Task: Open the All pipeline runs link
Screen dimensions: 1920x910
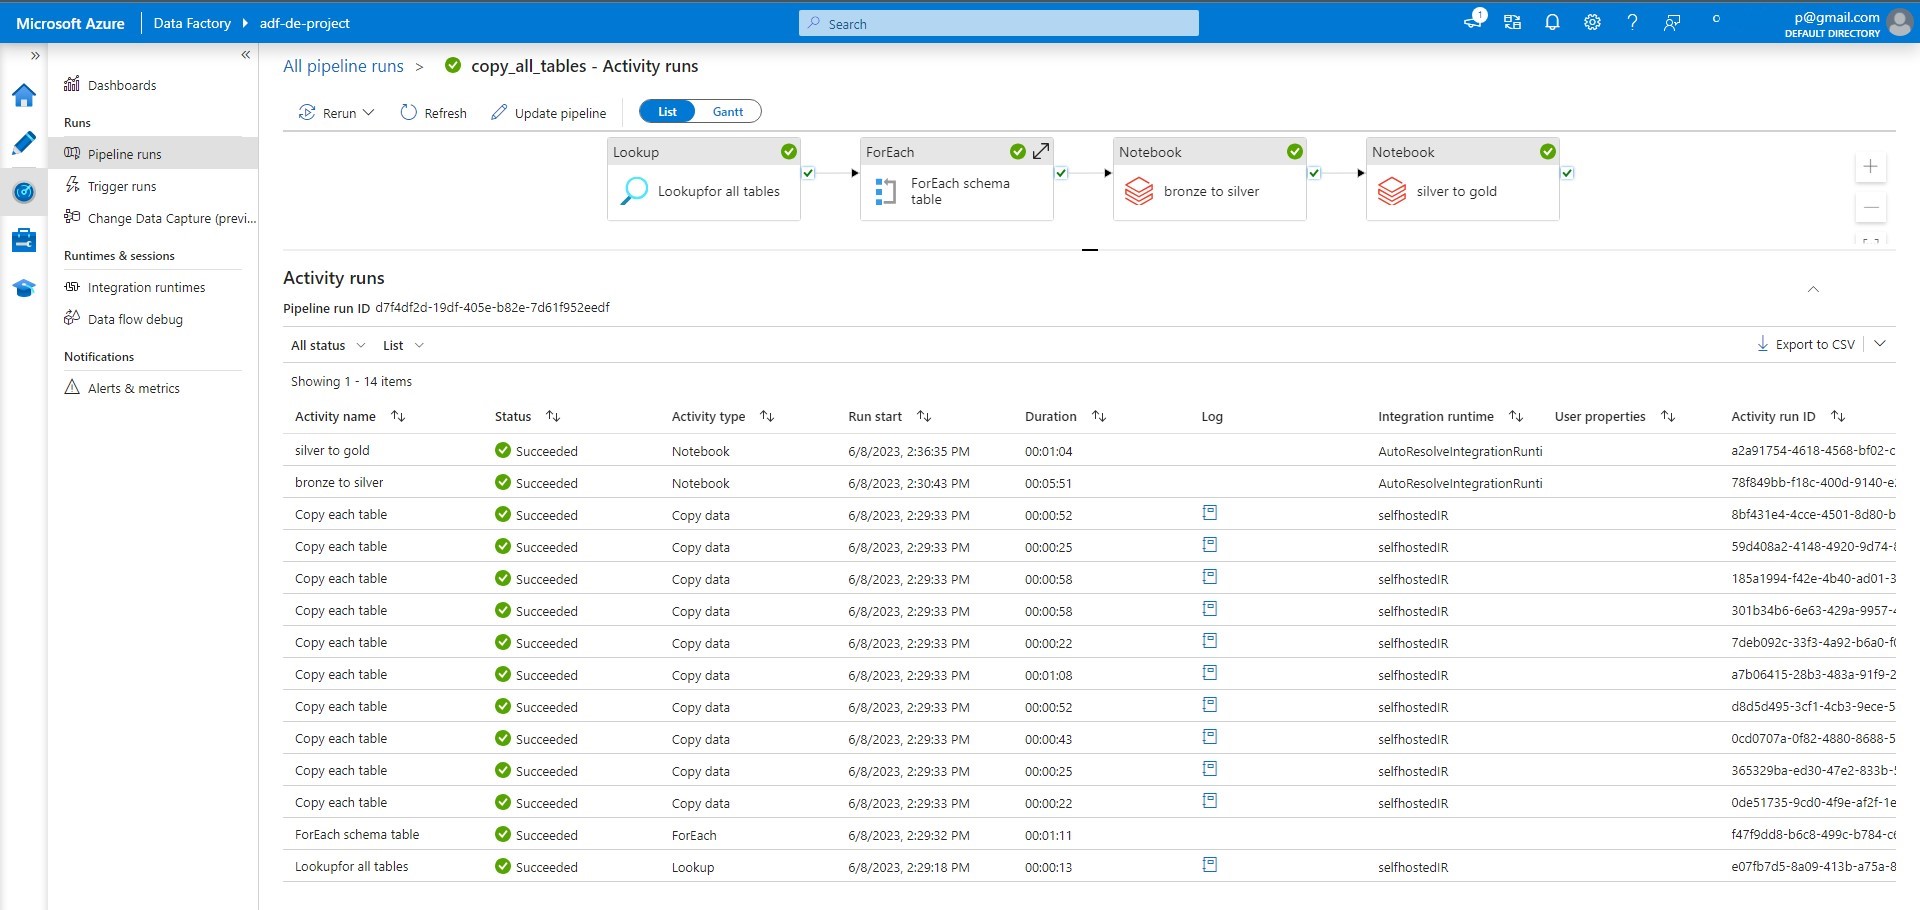Action: (343, 66)
